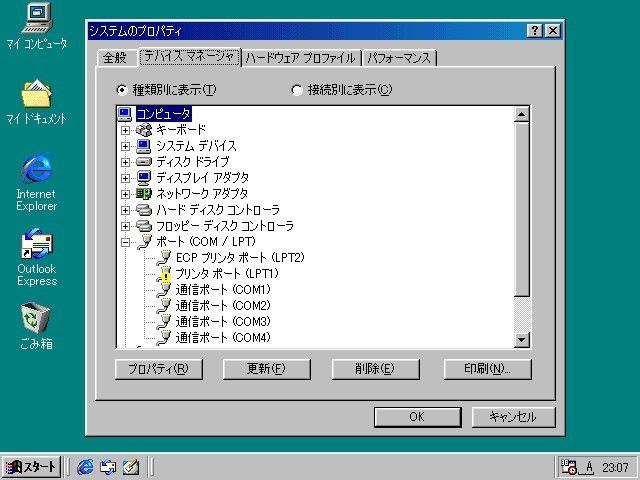Launch Outlook Express from quick launch bar

[108, 467]
